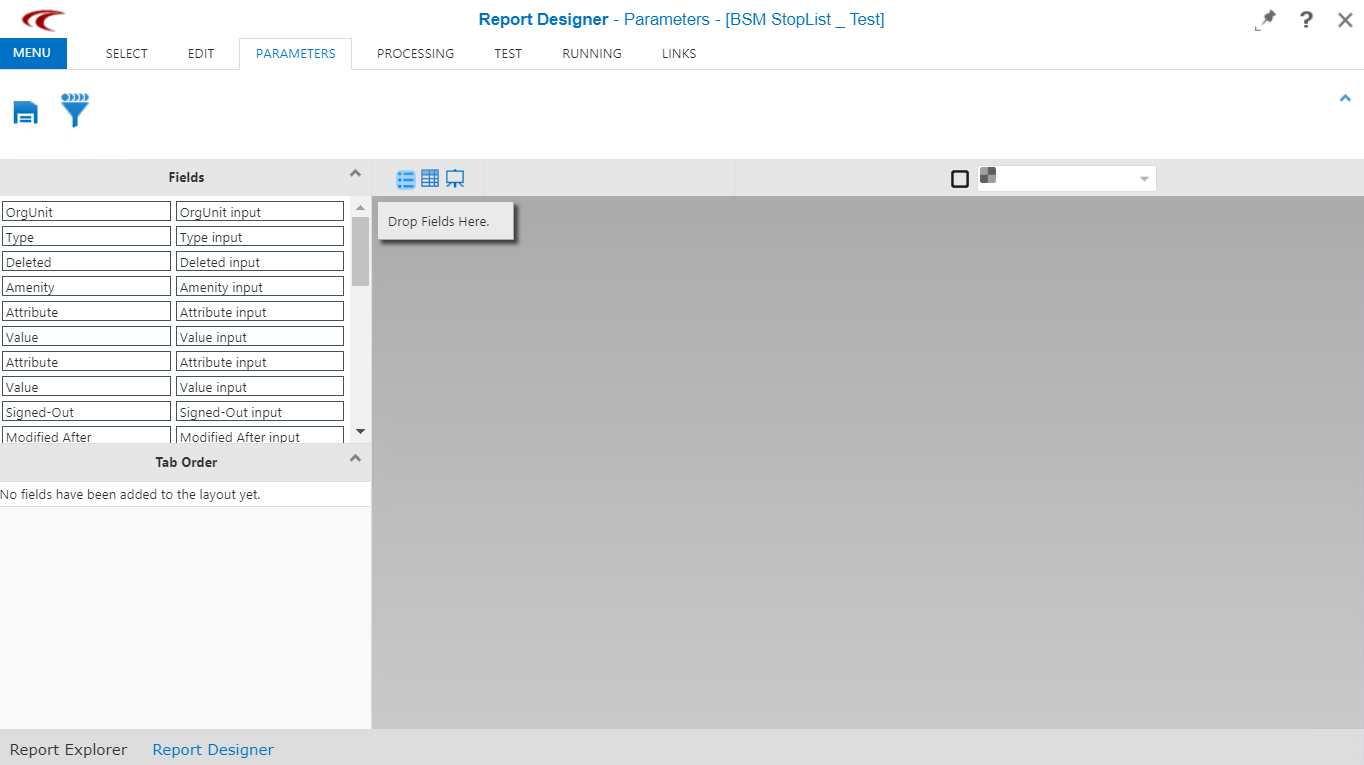The width and height of the screenshot is (1364, 765).
Task: Collapse the toolbar using the top-right chevron
Action: click(x=1345, y=98)
